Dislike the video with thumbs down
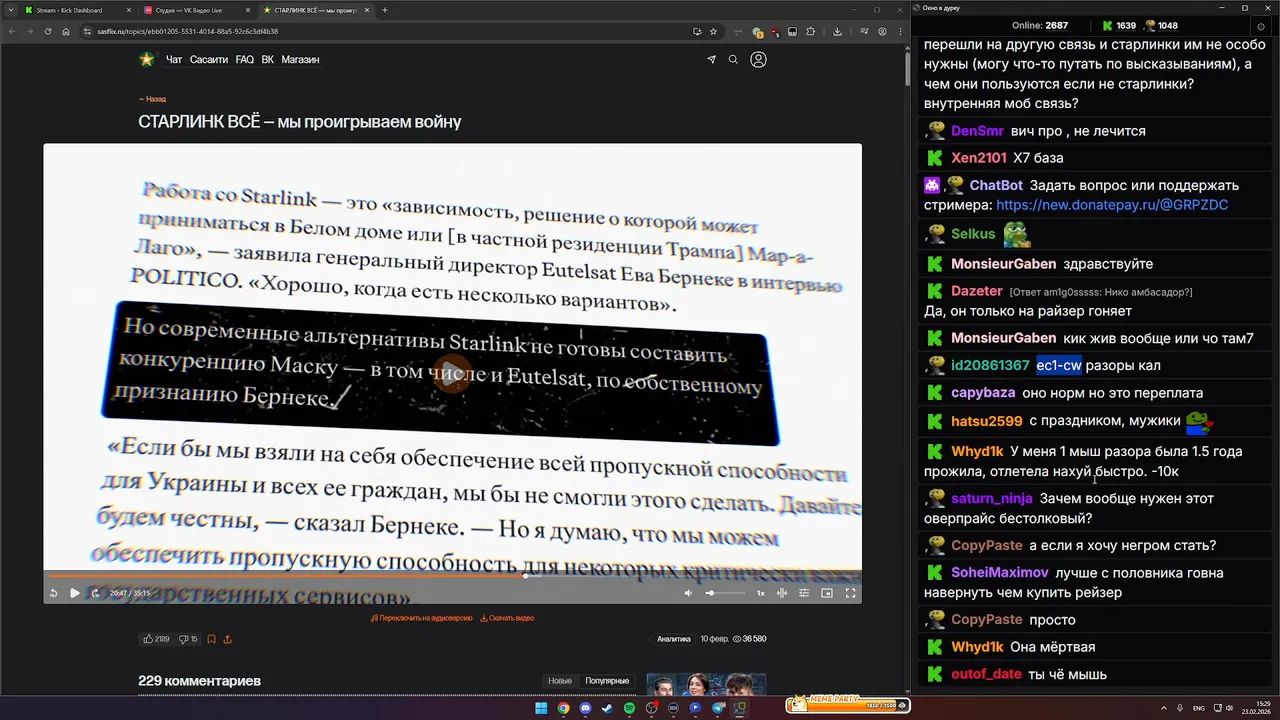1280x720 pixels. [188, 639]
